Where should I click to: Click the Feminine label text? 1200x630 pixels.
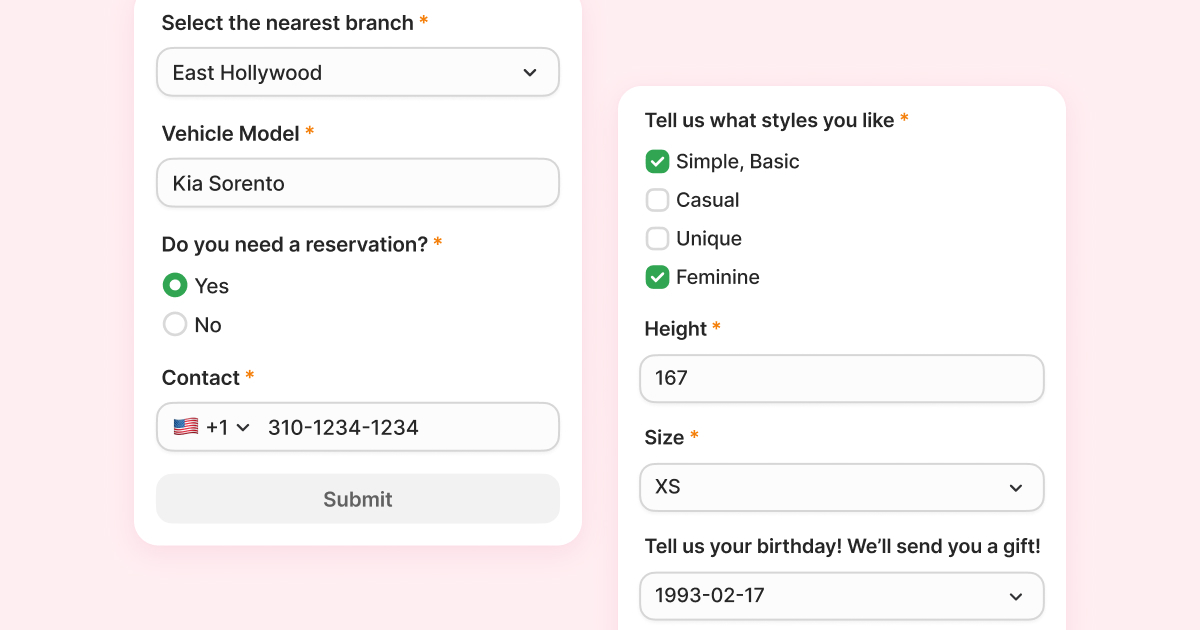tap(717, 277)
